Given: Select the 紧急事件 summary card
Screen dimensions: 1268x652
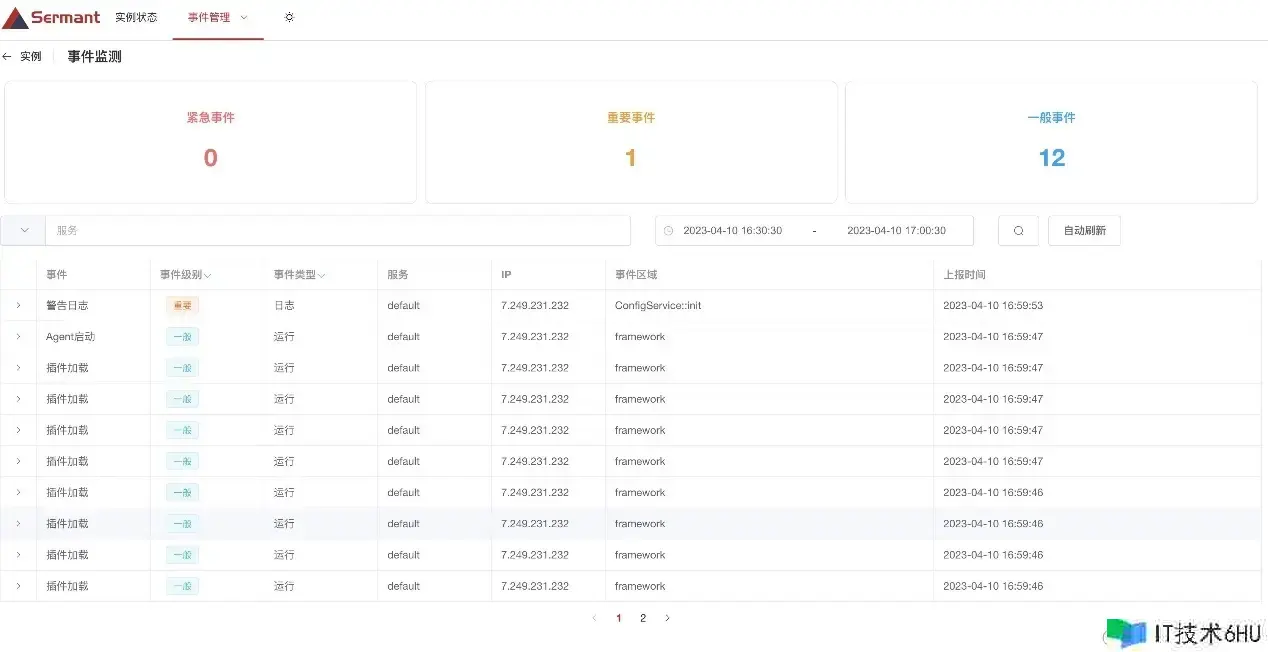Looking at the screenshot, I should [x=210, y=142].
